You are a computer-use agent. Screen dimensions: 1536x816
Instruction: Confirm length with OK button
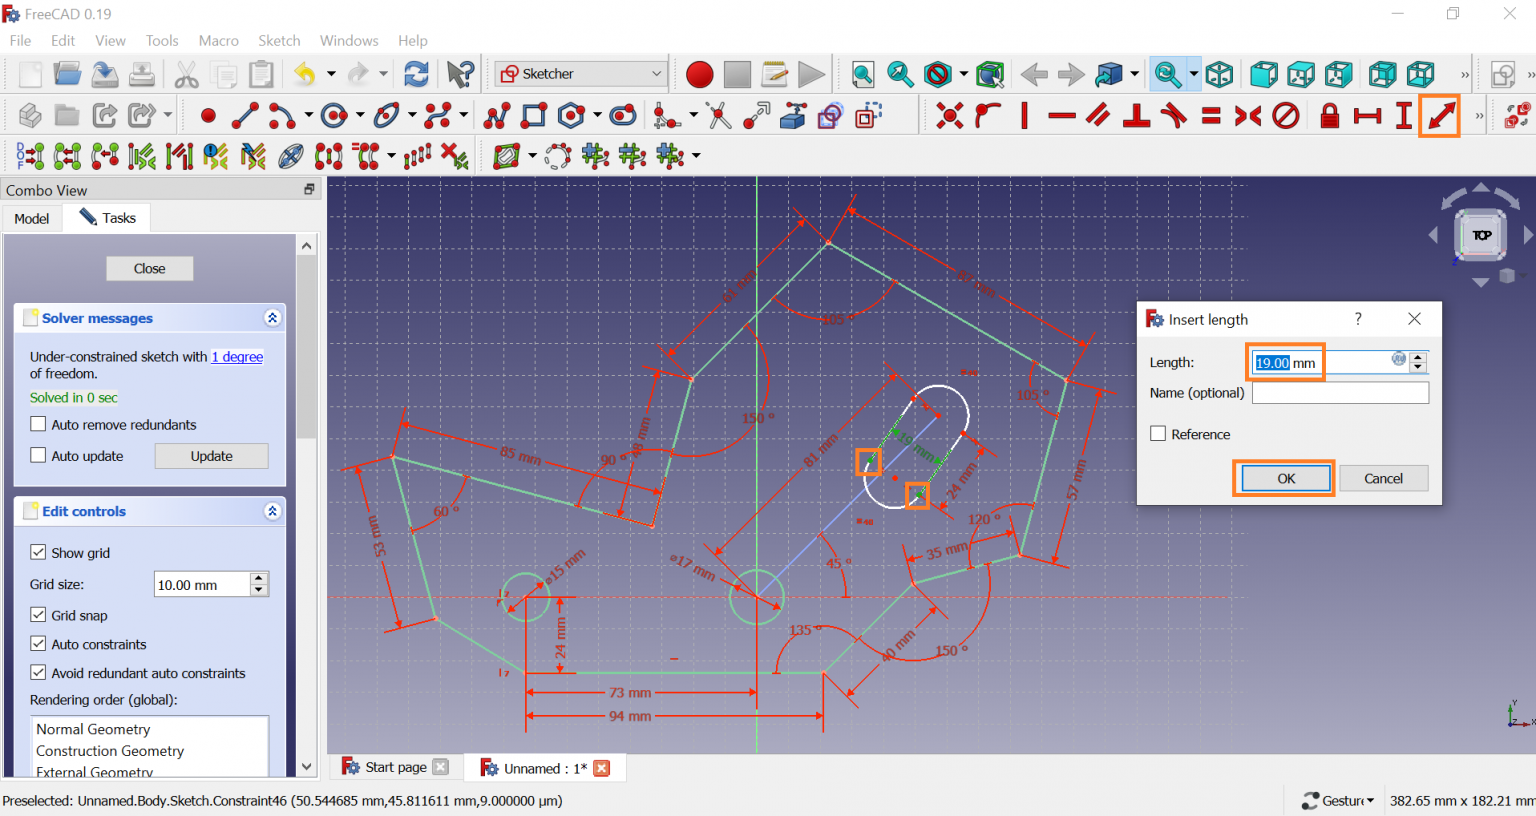[1285, 479]
